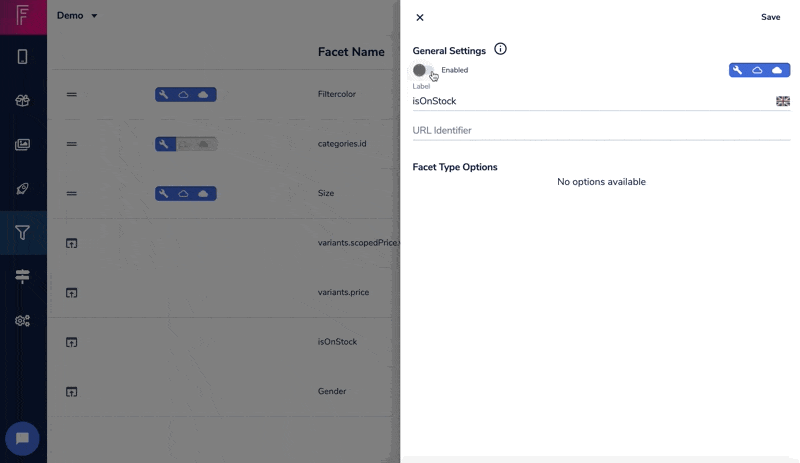
Task: Toggle the Size row environment switch
Action: tap(185, 194)
